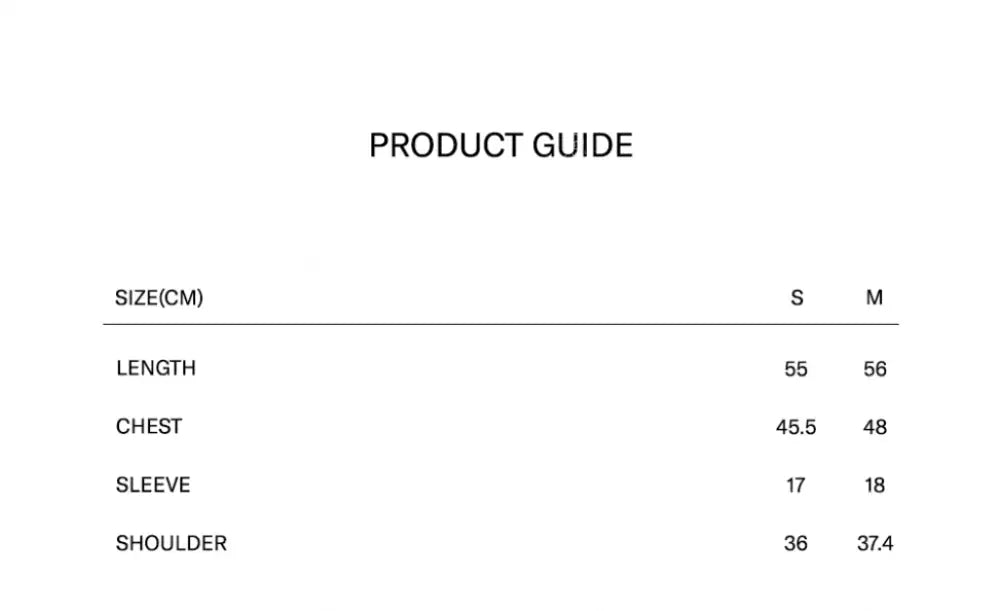Click the horizontal divider under the header row
This screenshot has height=611, width=1000.
500,325
